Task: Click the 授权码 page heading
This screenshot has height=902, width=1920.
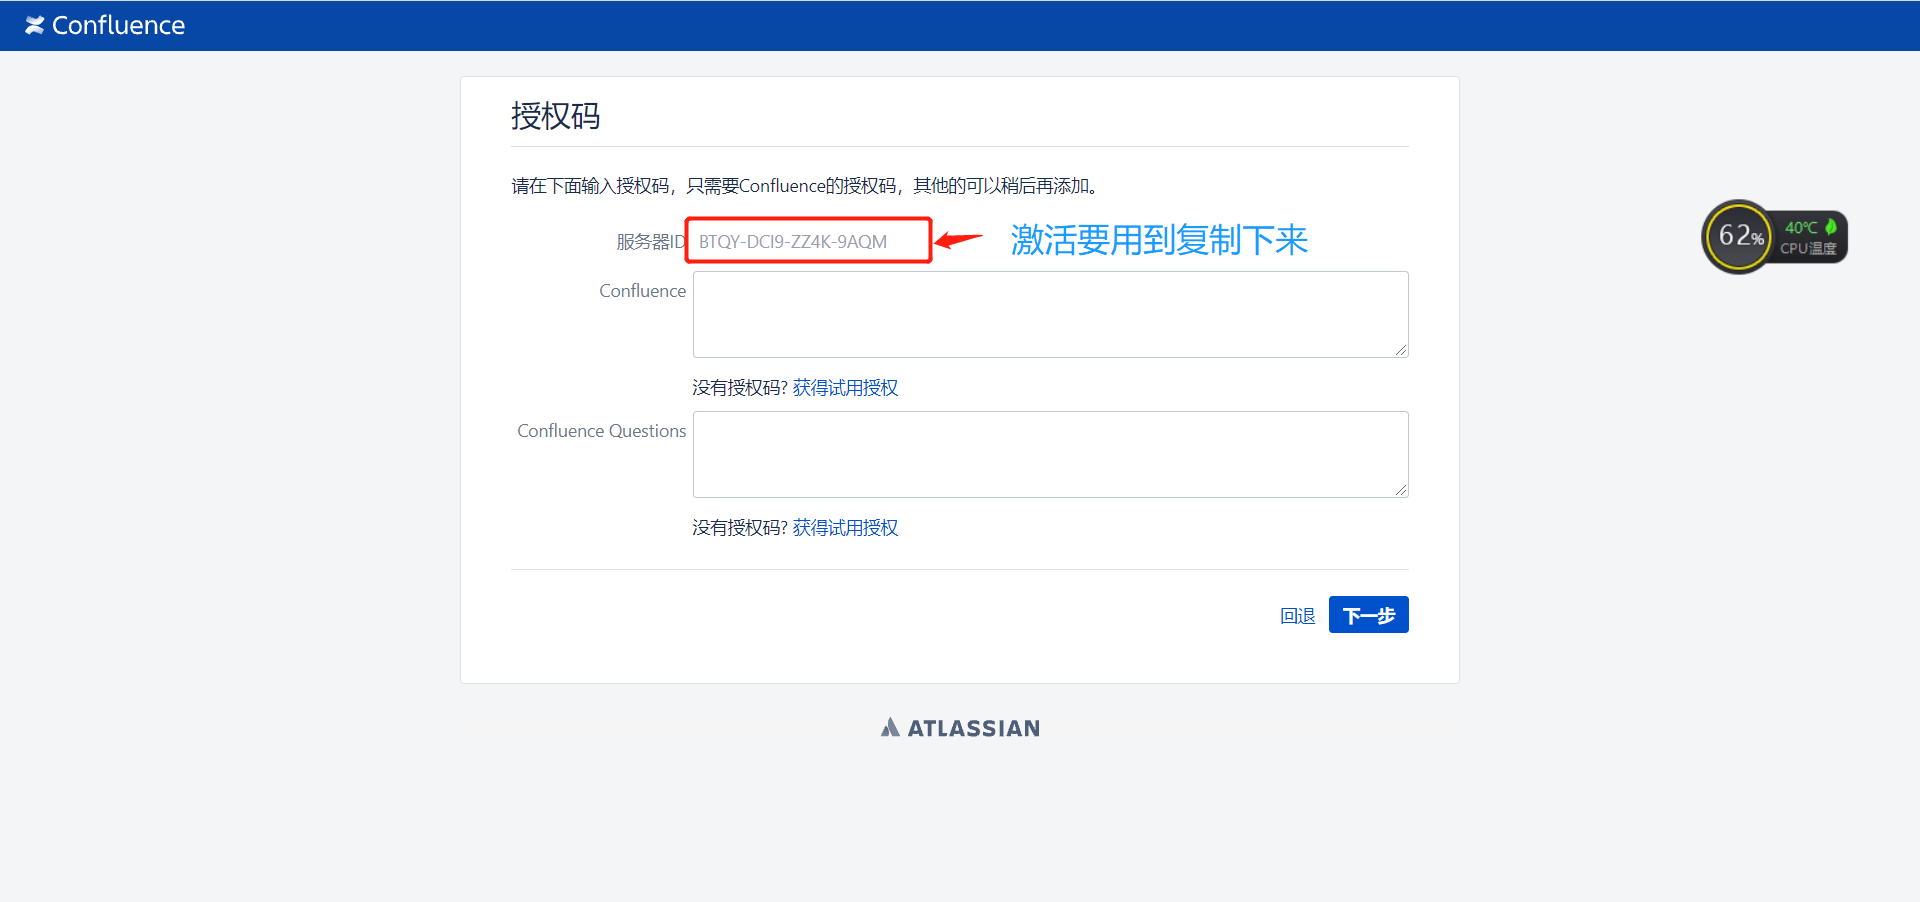Action: (x=556, y=116)
